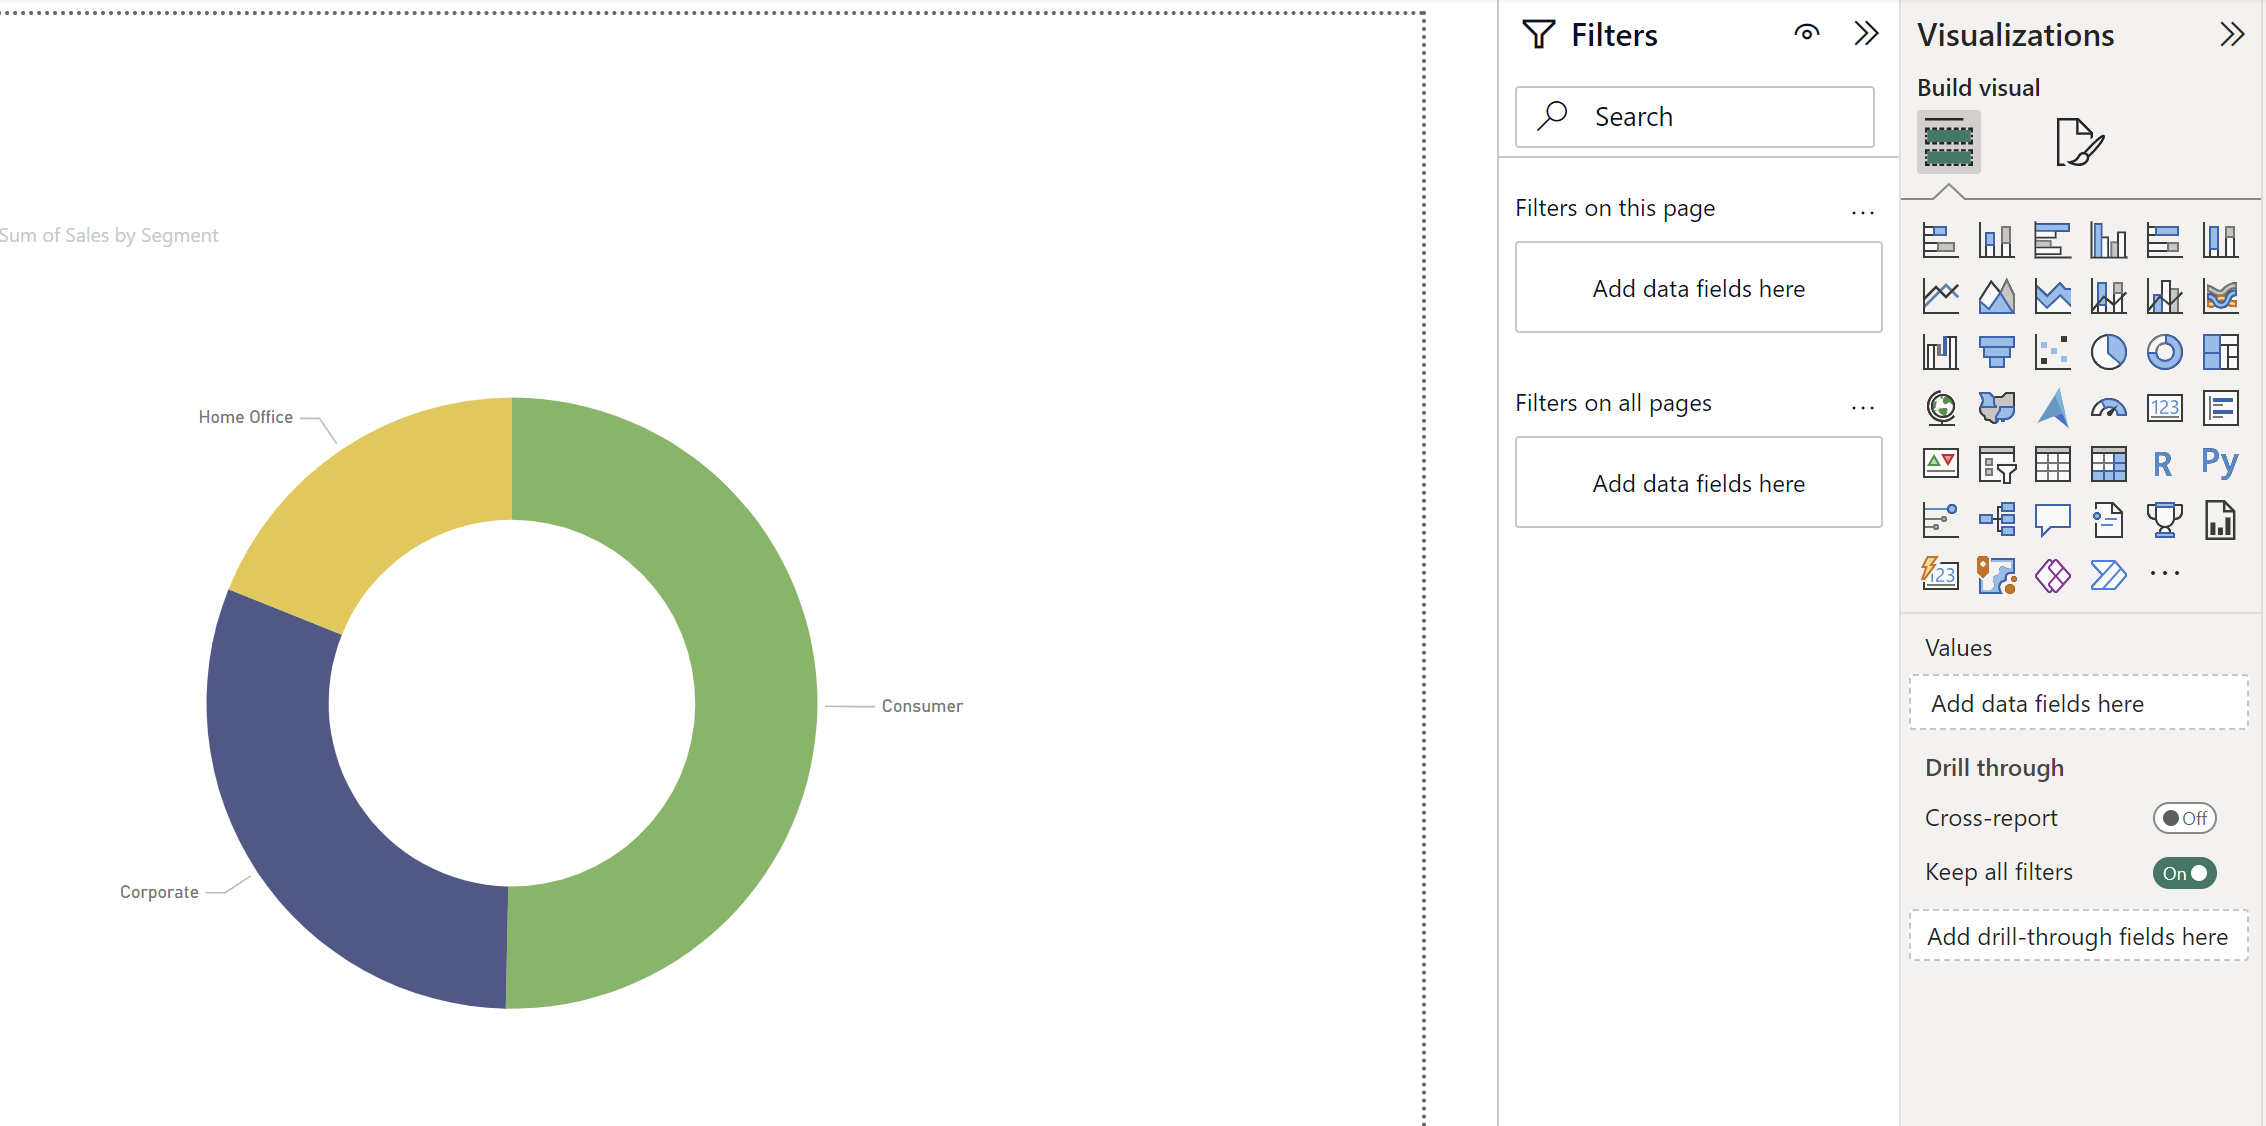Select the Treemap visualization icon
2266x1126 pixels.
[2220, 352]
